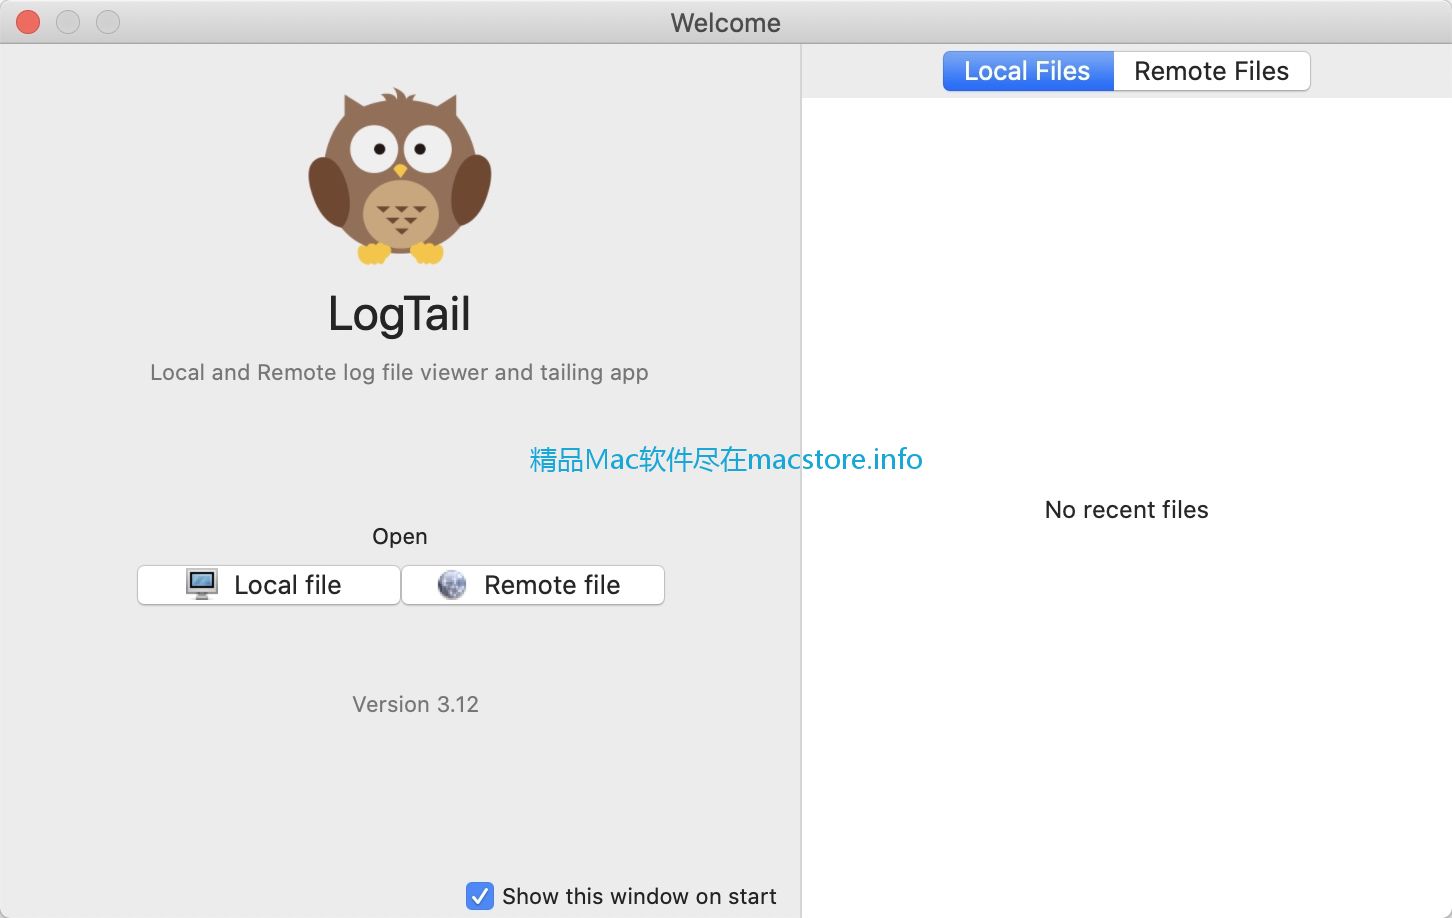This screenshot has width=1452, height=918.
Task: Click the app description subtitle text
Action: click(x=399, y=372)
